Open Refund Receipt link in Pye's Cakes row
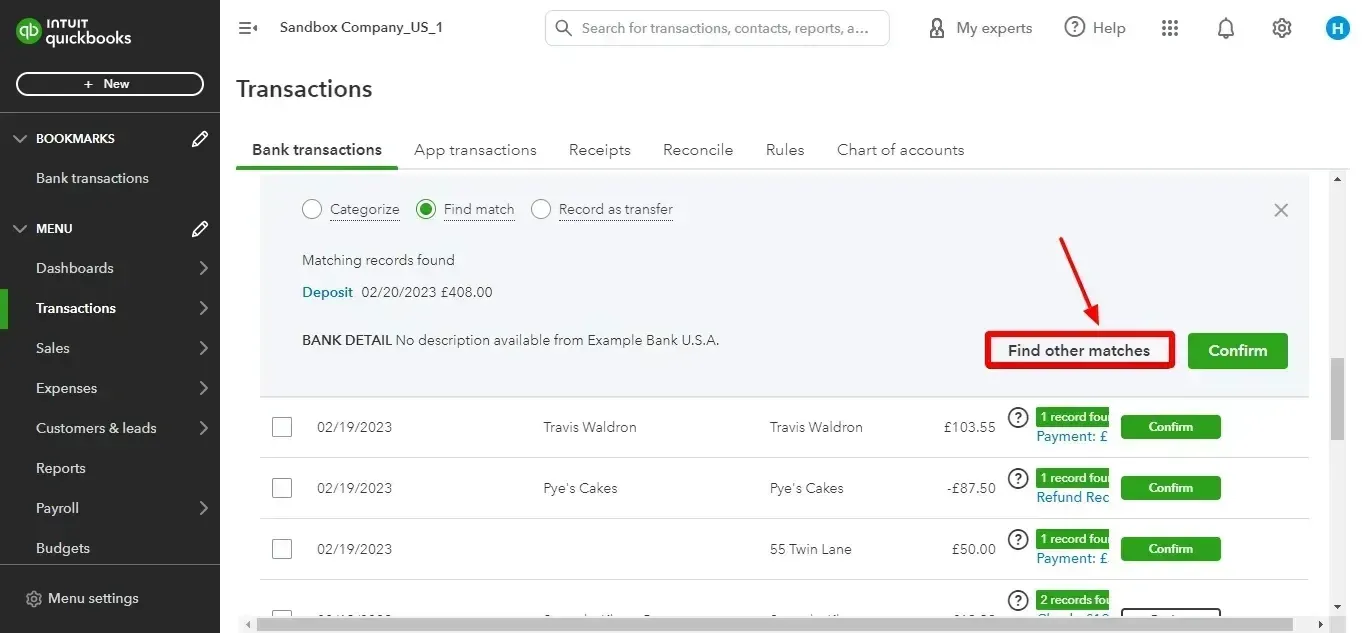 point(1072,497)
